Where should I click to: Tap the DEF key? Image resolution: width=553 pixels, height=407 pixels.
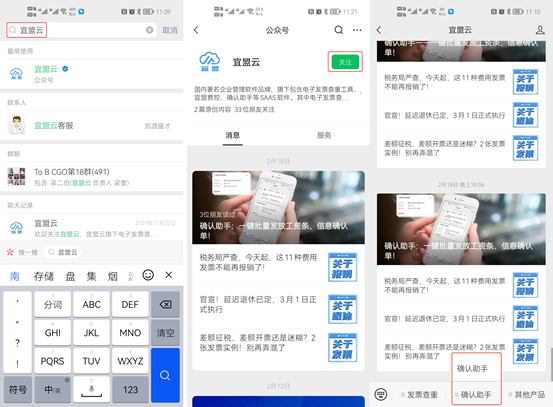[130, 304]
